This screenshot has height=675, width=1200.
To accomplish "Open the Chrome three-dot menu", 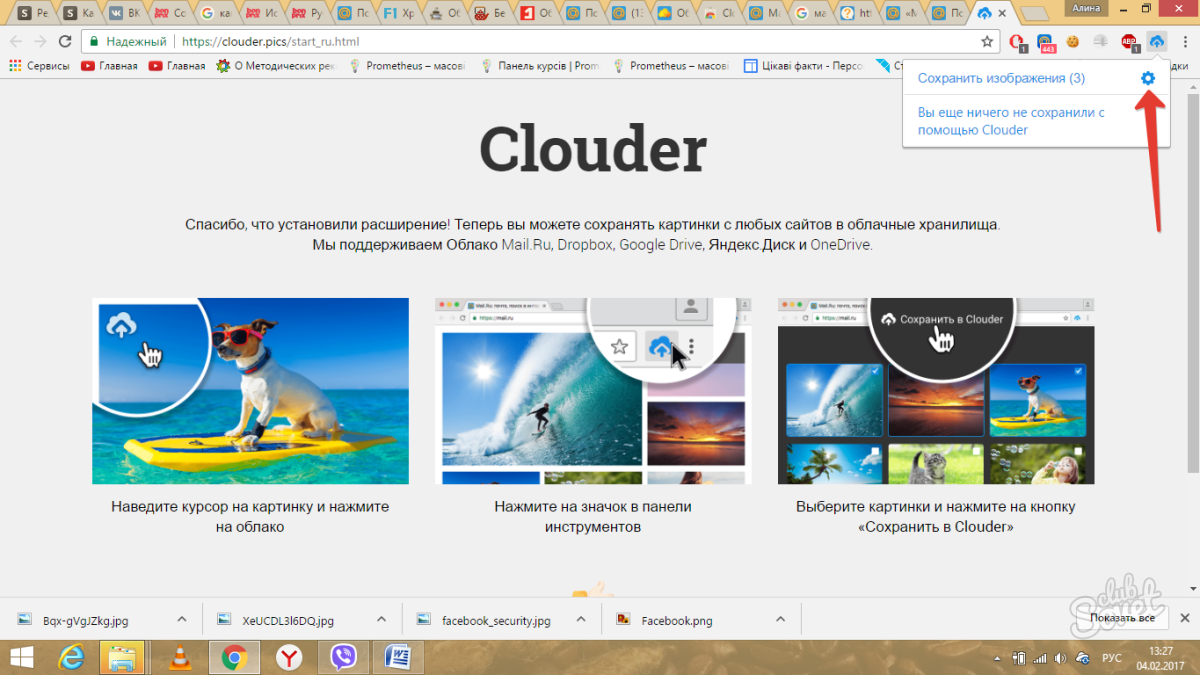I will tap(1183, 42).
